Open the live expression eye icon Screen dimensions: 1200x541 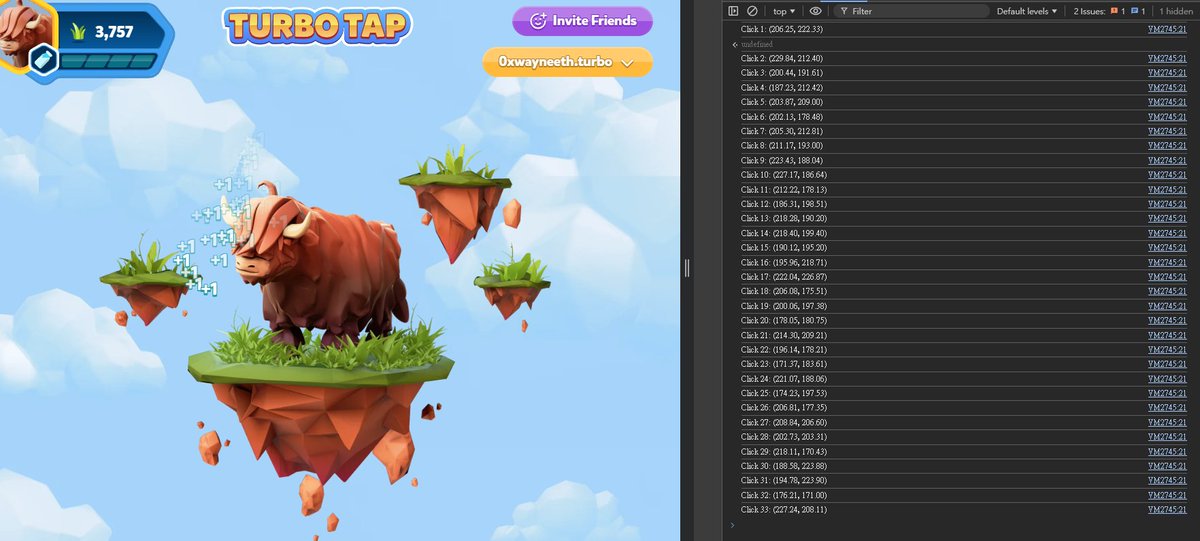coord(816,11)
